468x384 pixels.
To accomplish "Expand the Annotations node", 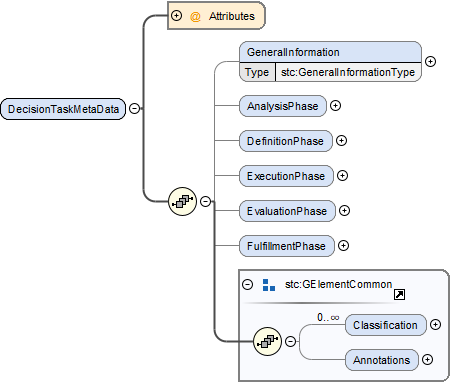I will point(427,360).
